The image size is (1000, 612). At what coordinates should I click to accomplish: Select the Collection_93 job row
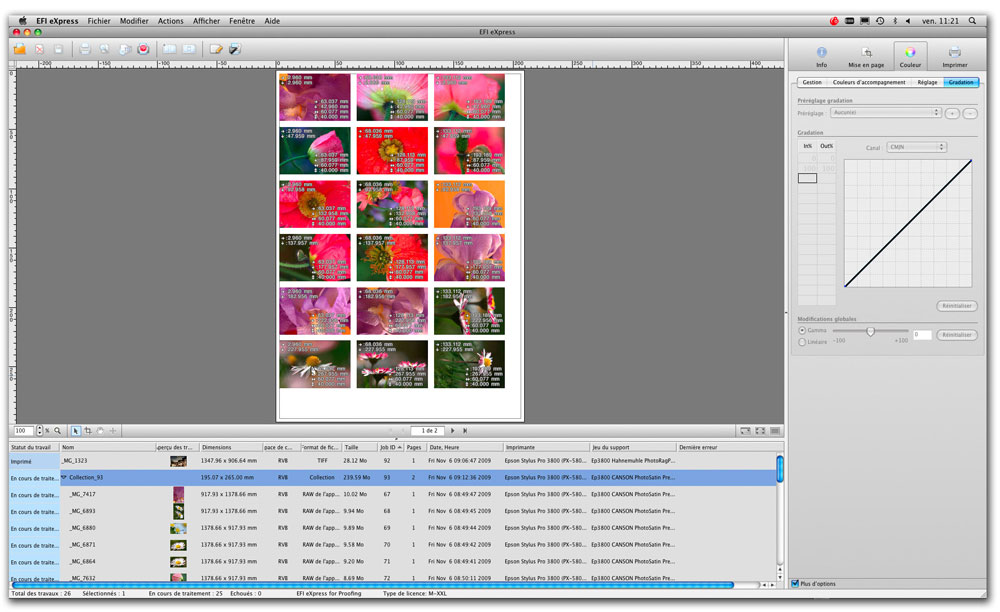pyautogui.click(x=393, y=477)
